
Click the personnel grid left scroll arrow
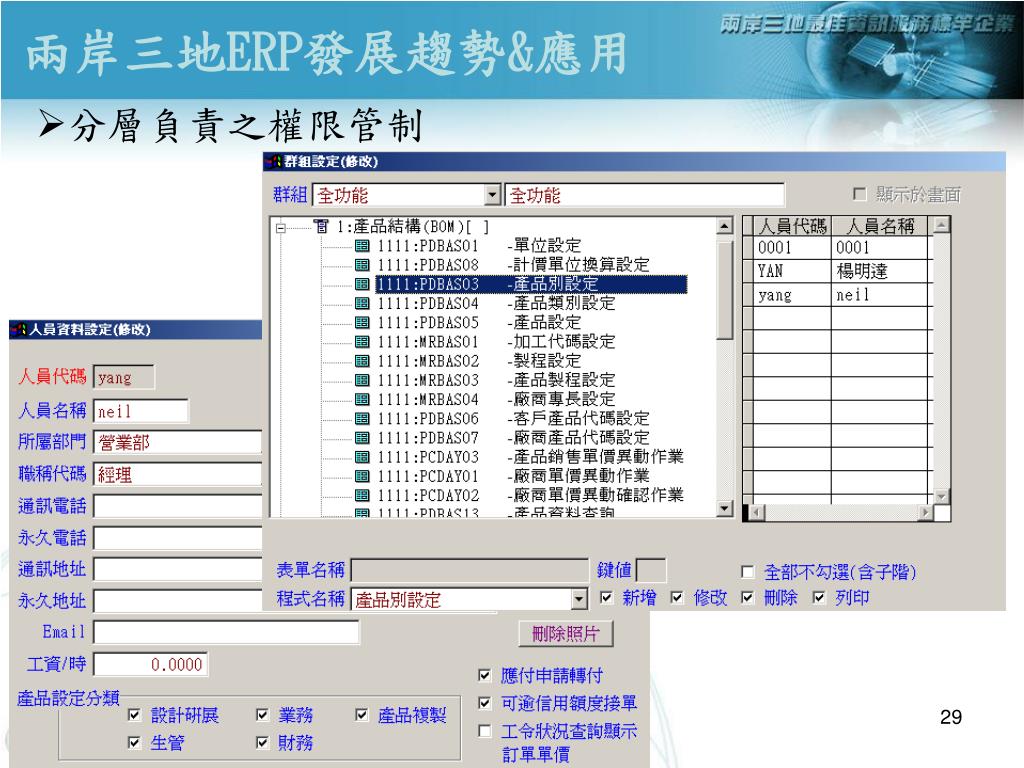[x=756, y=513]
